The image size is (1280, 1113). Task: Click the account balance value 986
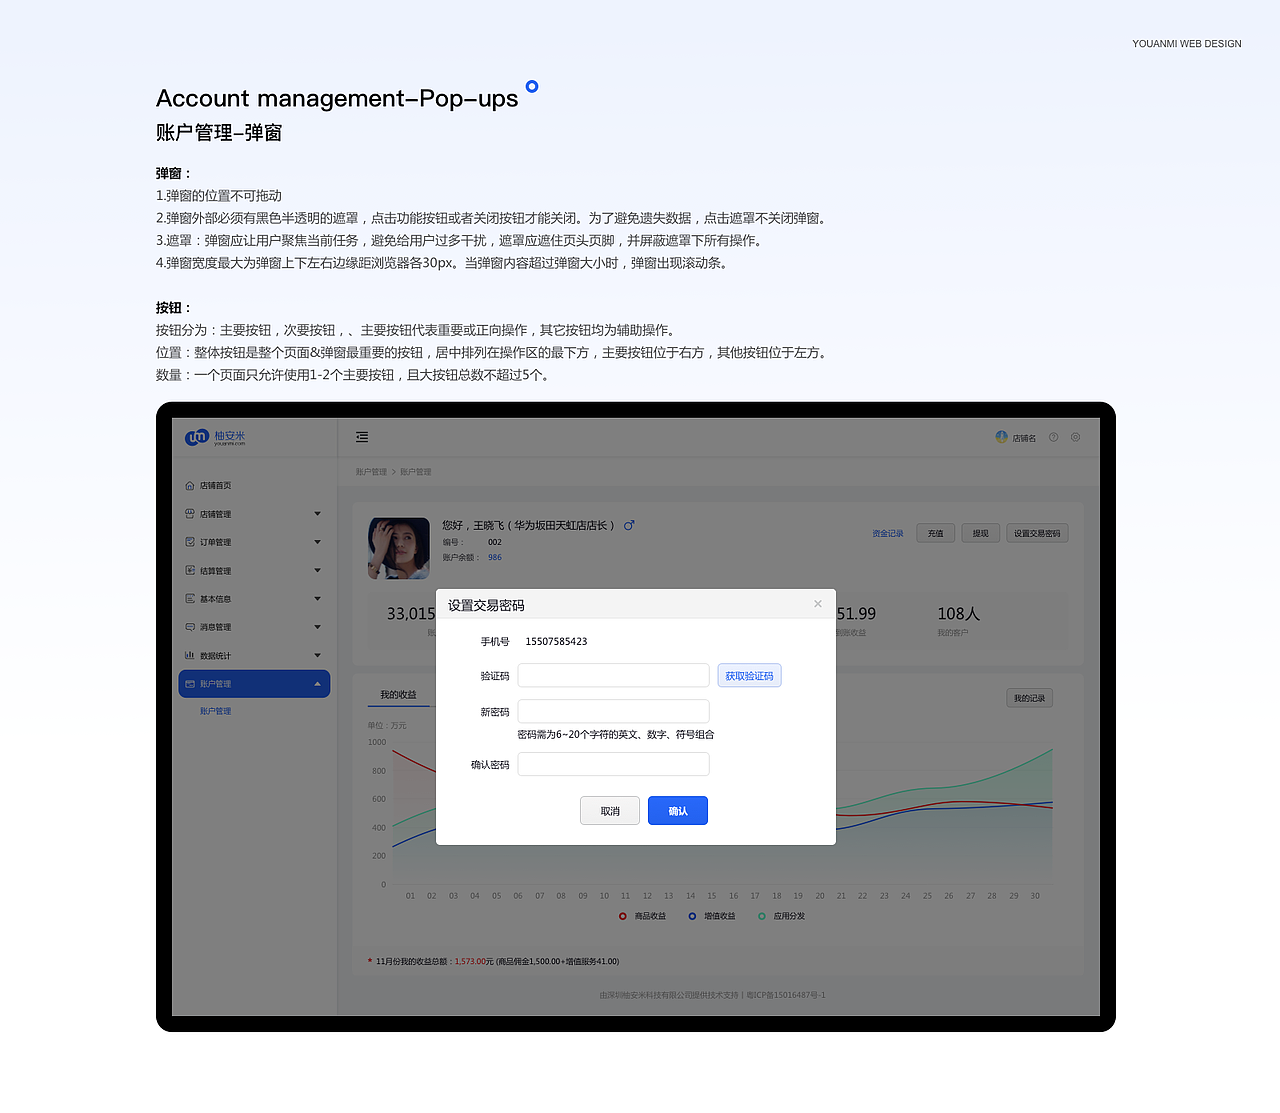tap(495, 558)
